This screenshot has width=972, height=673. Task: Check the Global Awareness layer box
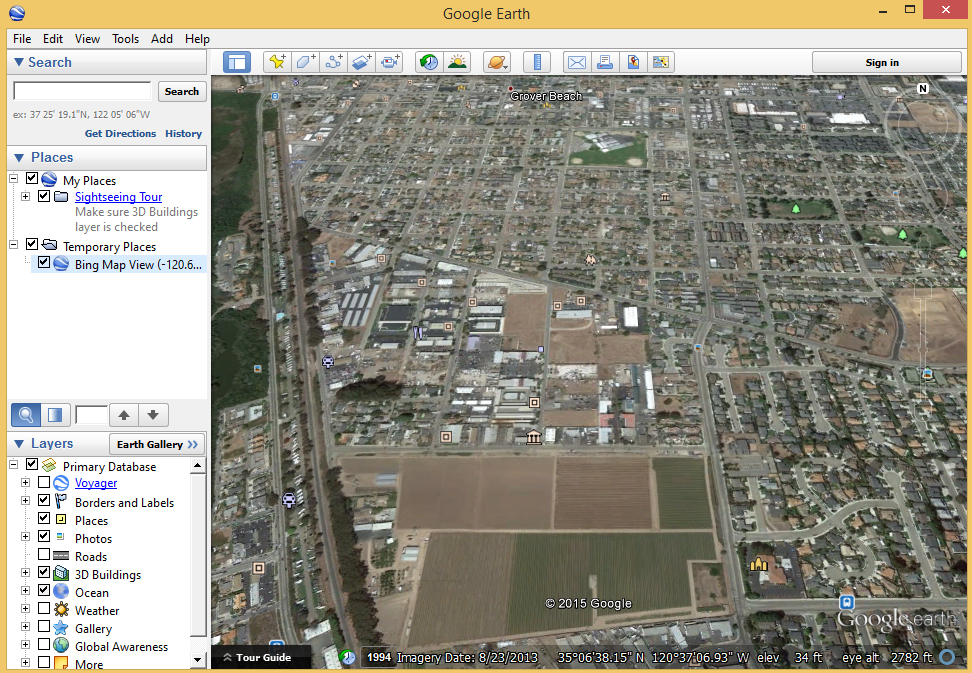(44, 644)
